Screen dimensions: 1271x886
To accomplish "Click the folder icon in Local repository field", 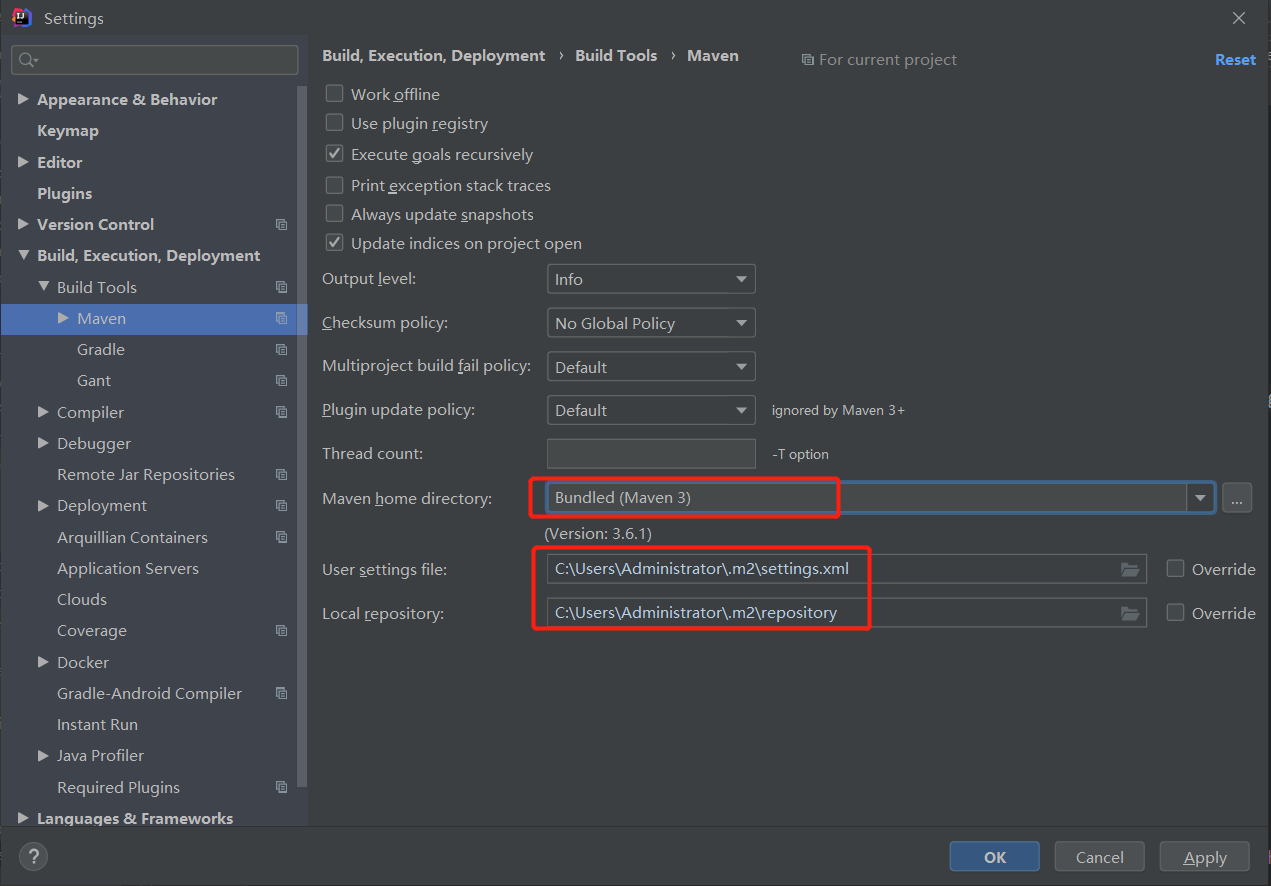I will [x=1130, y=613].
